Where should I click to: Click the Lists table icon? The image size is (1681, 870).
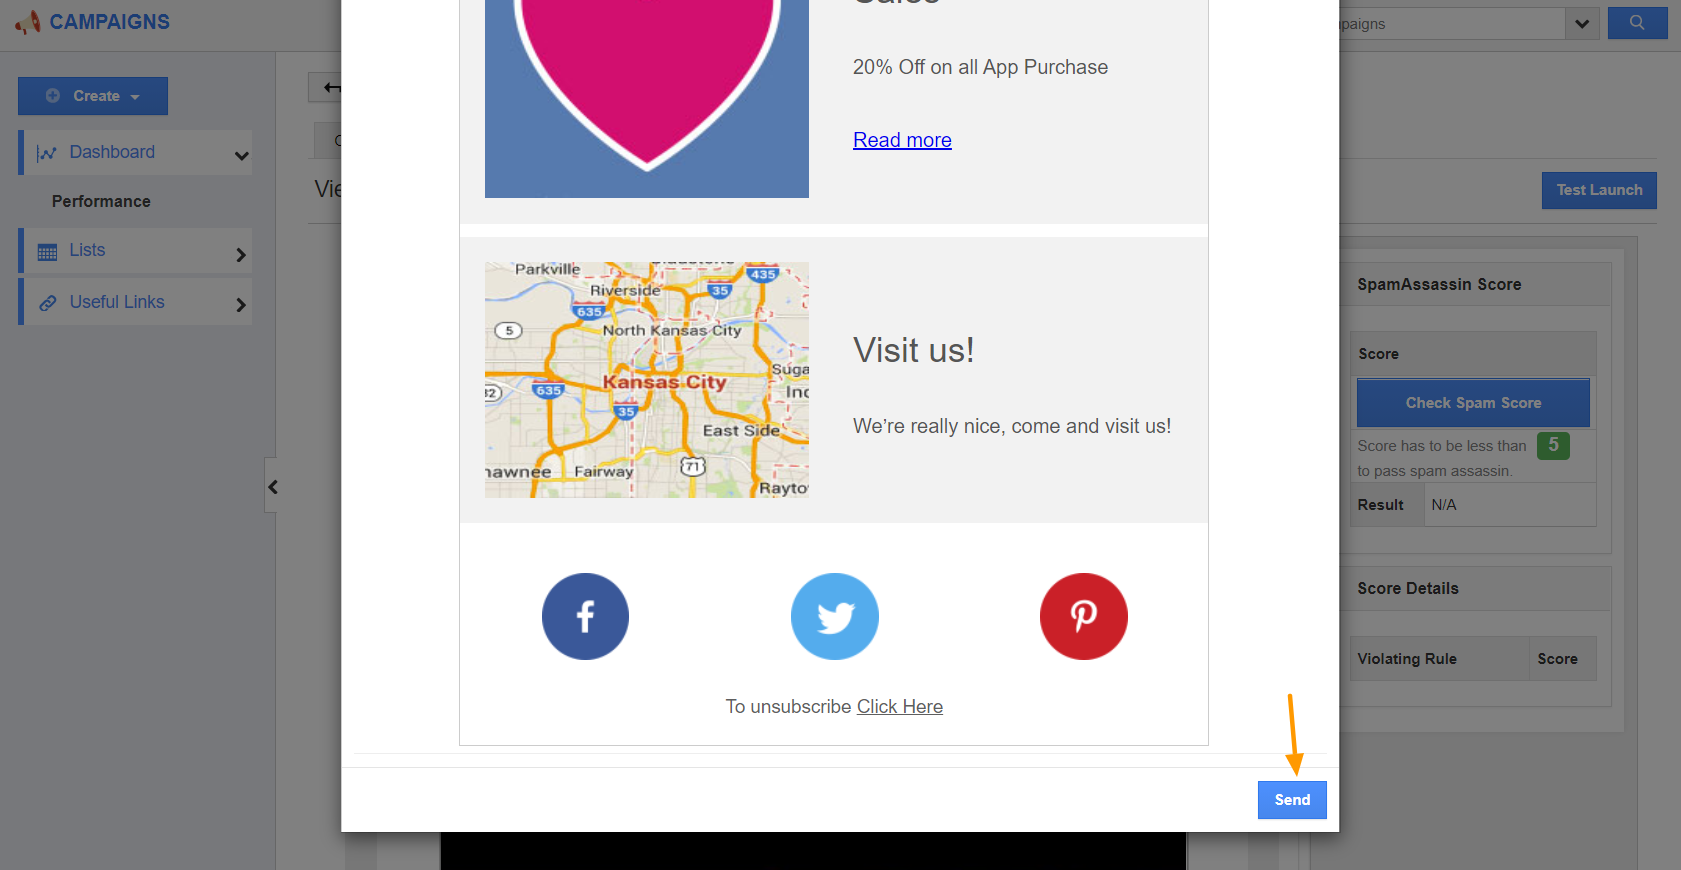tap(47, 252)
